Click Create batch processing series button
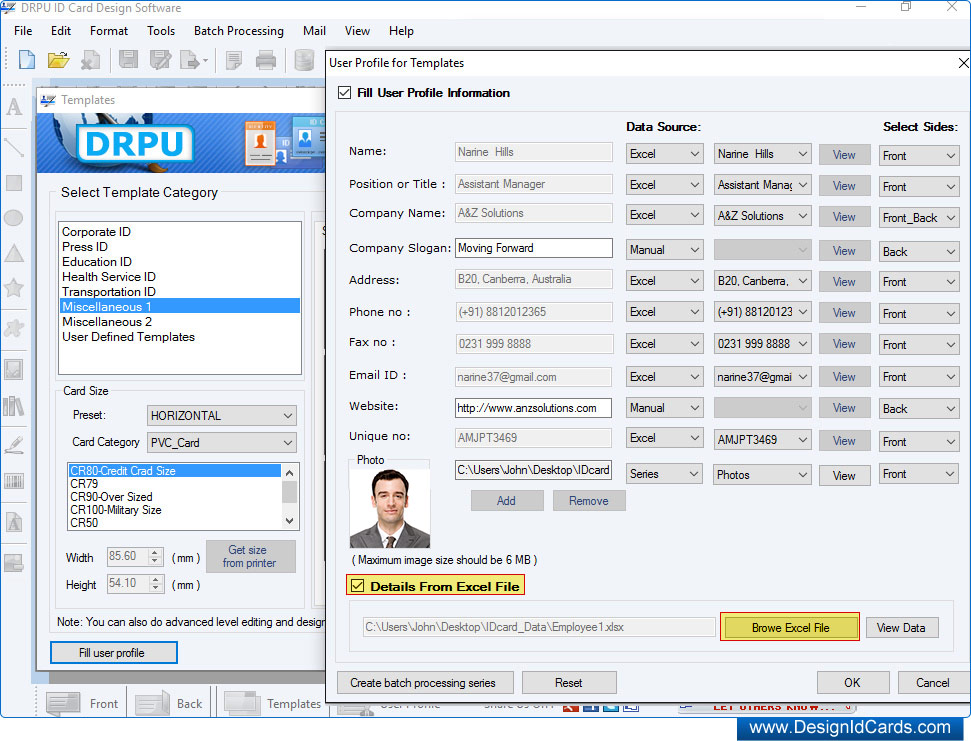This screenshot has width=971, height=741. [425, 682]
